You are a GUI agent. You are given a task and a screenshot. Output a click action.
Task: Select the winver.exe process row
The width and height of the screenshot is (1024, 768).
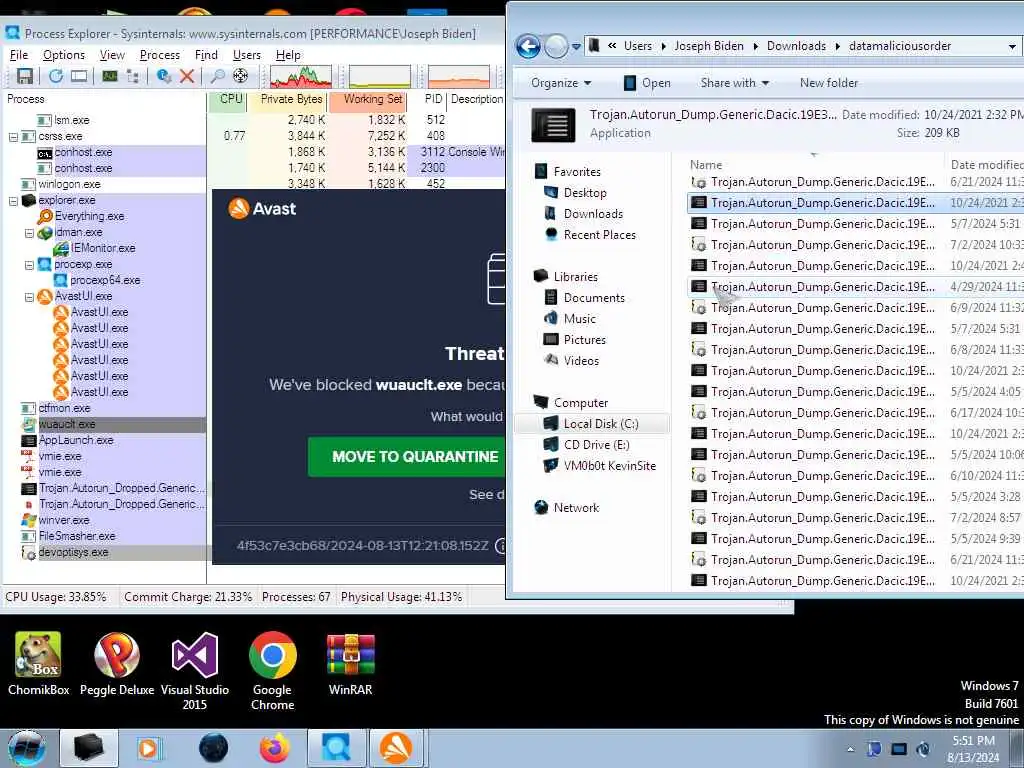(x=104, y=520)
